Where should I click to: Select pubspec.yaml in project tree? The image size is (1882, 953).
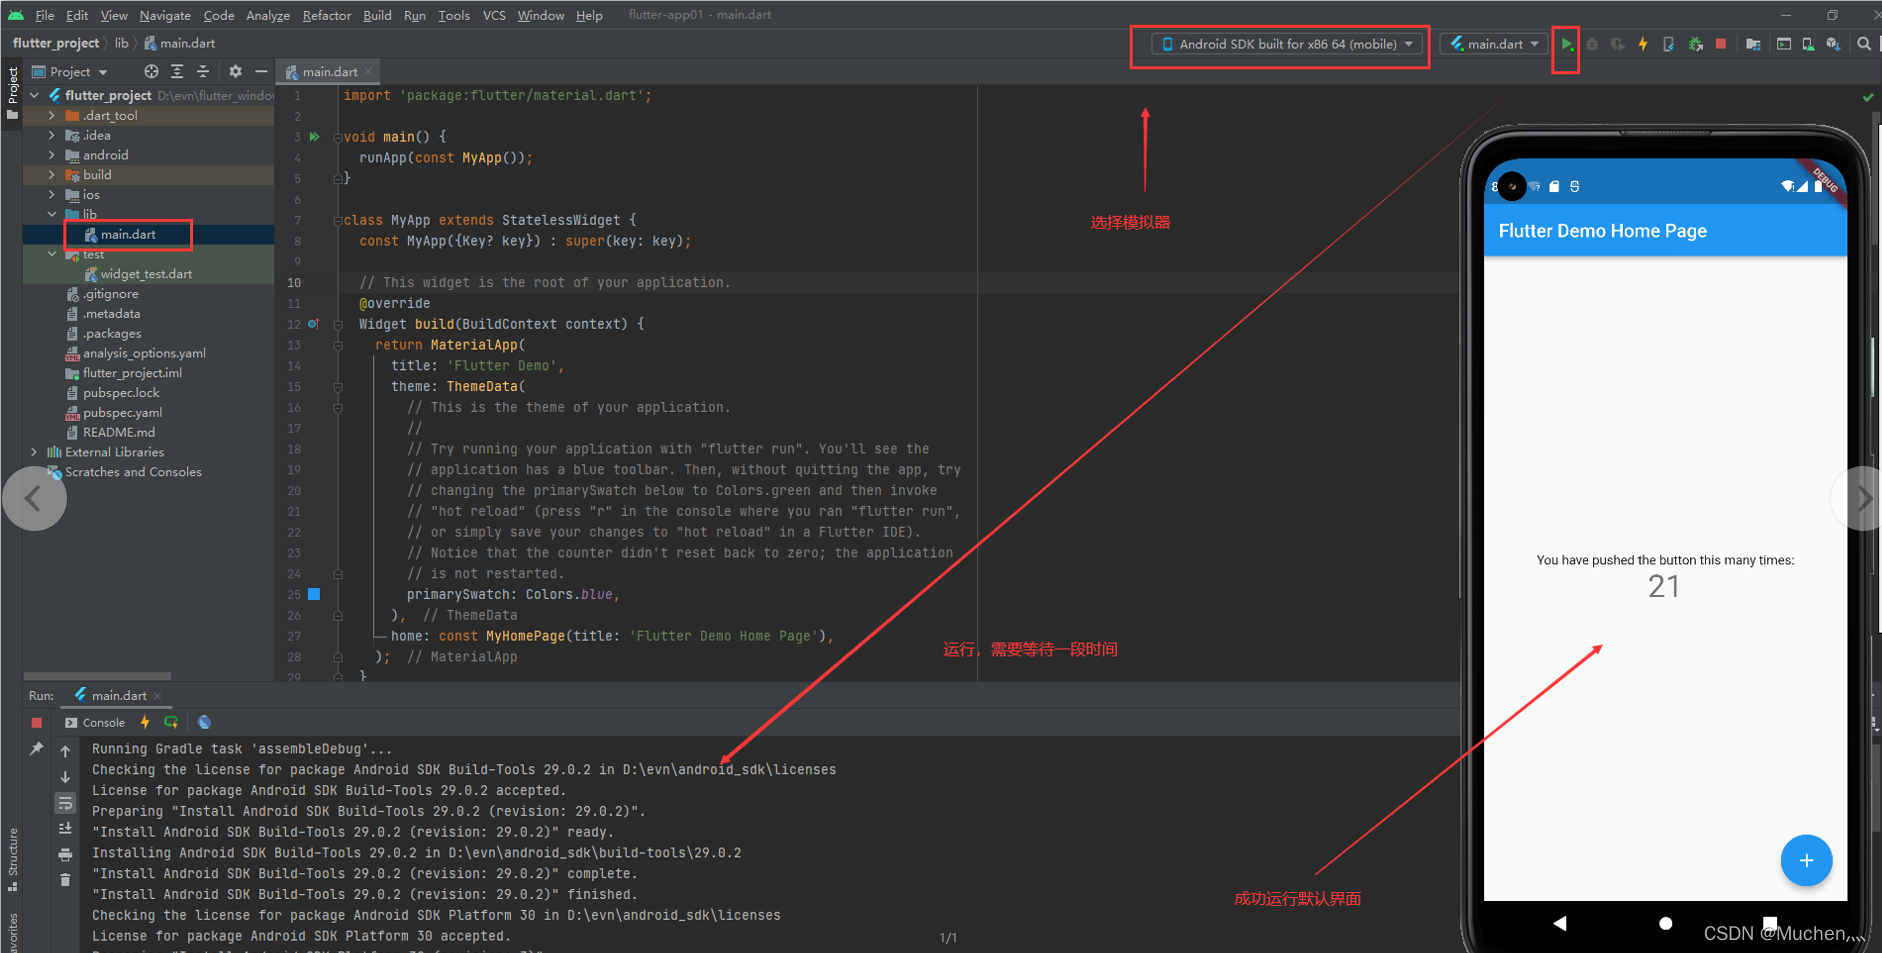pos(122,413)
